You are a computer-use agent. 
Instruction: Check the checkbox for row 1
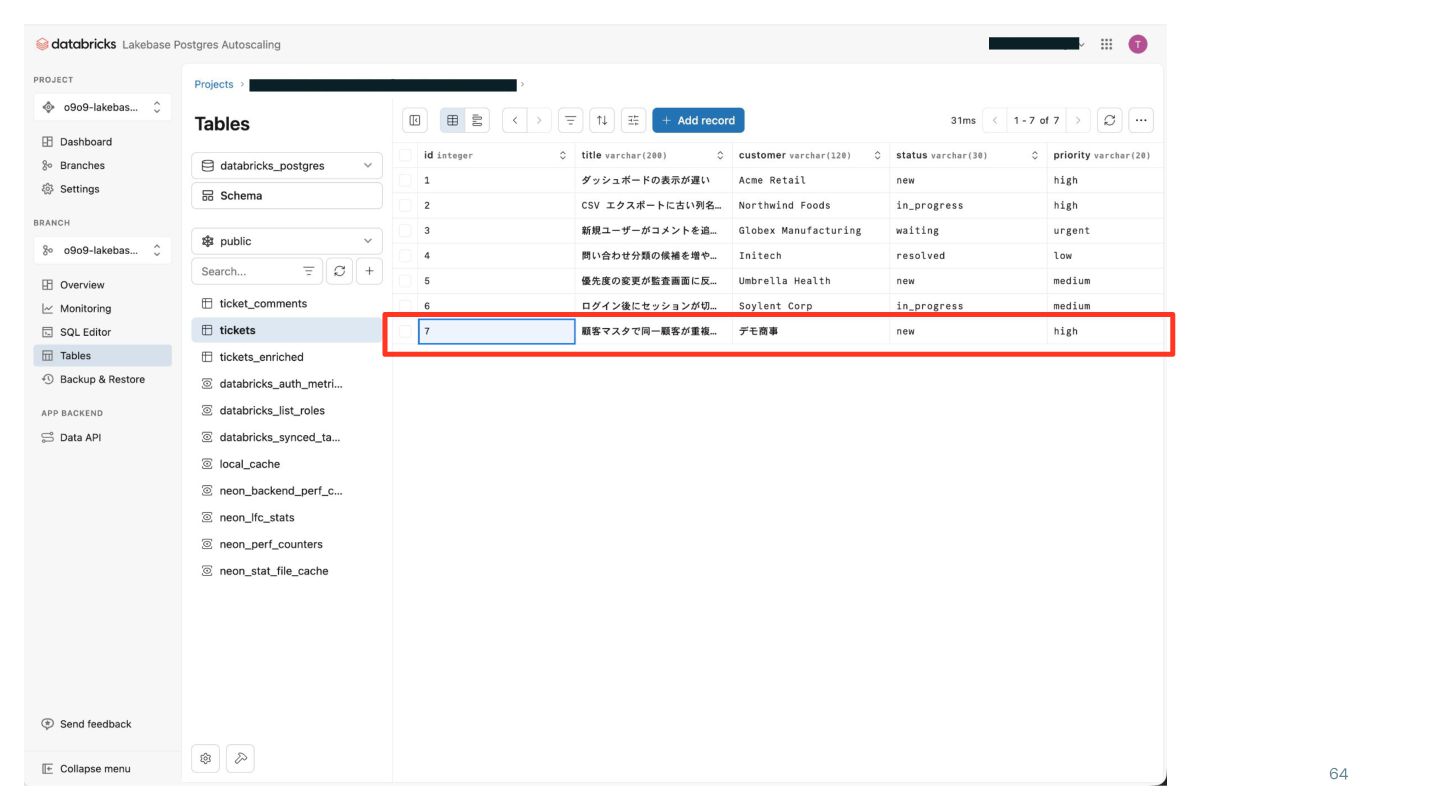(405, 180)
